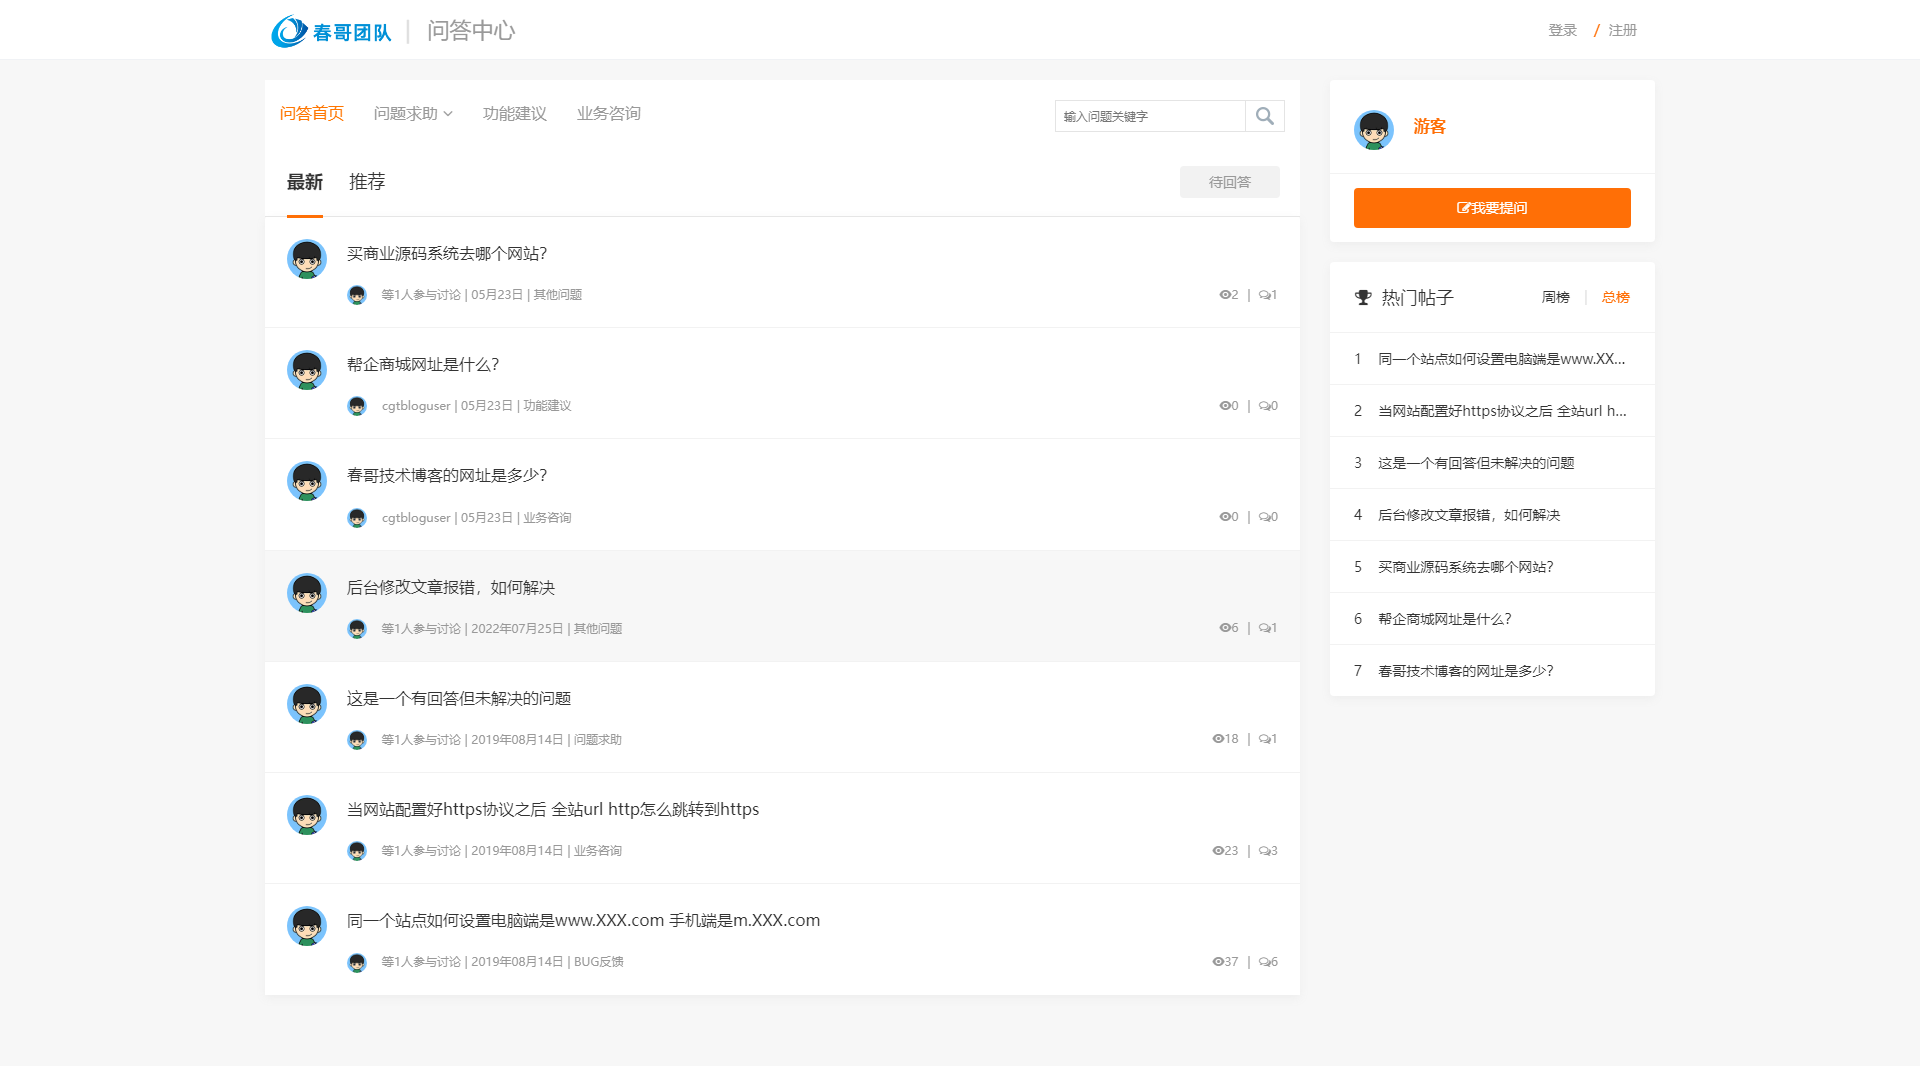Click comment icon on 买商业源码系统 post
Image resolution: width=1920 pixels, height=1066 pixels.
(x=1264, y=295)
